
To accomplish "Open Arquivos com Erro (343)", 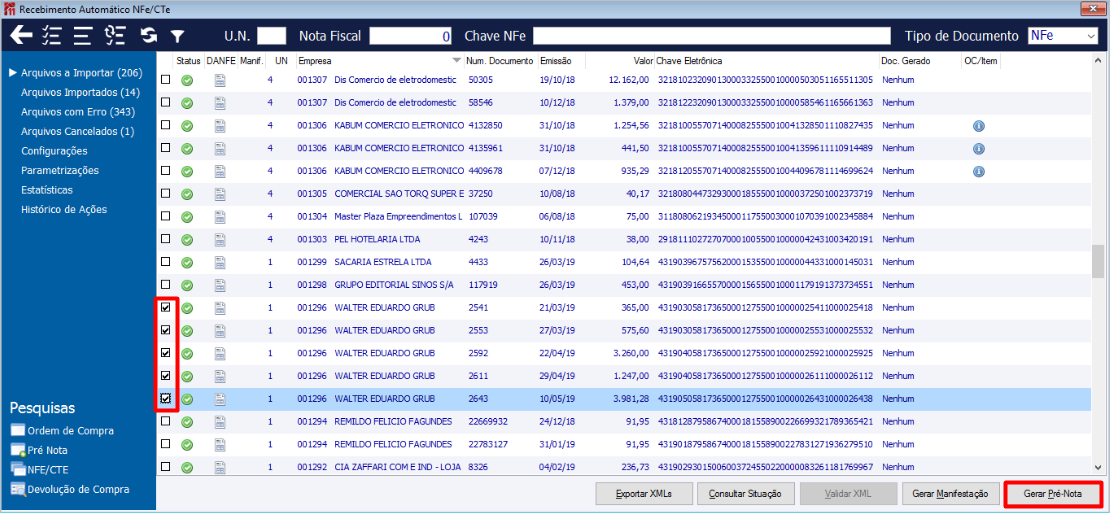I will coord(78,112).
